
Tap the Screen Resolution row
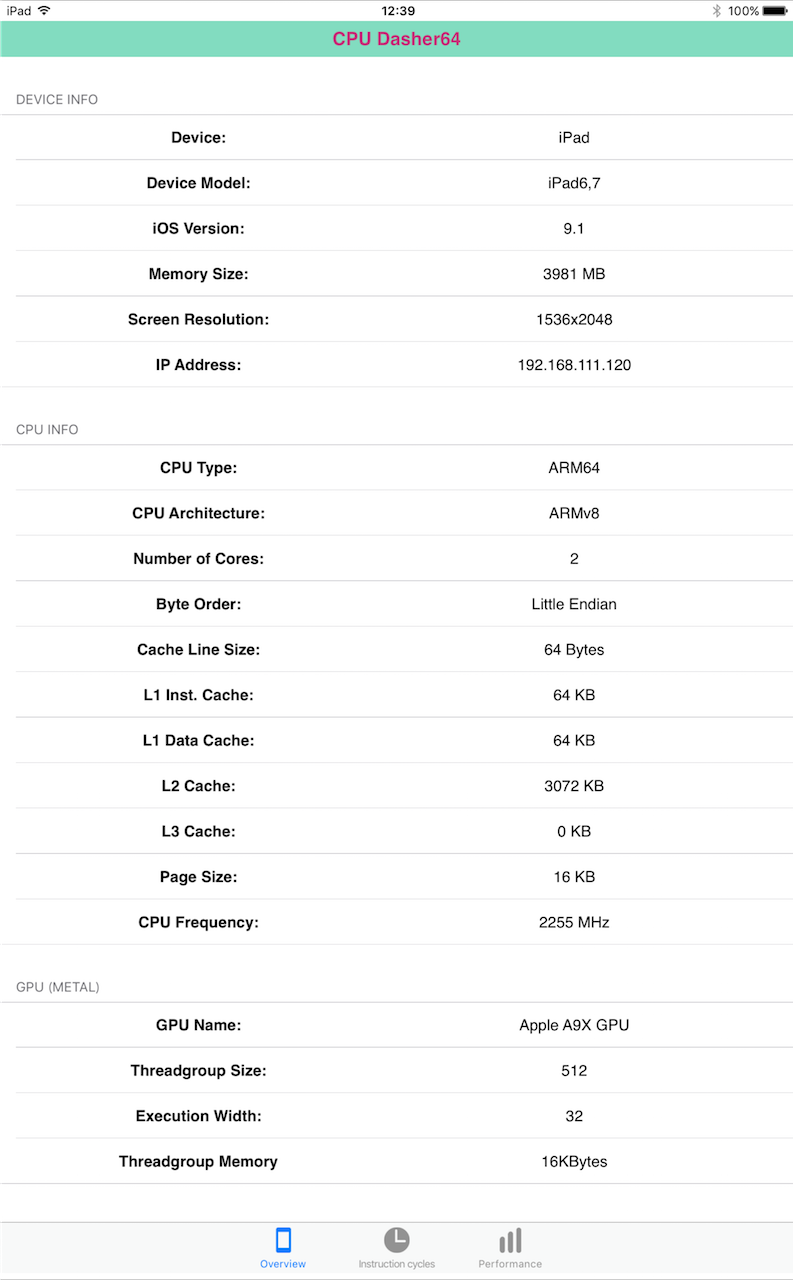397,320
